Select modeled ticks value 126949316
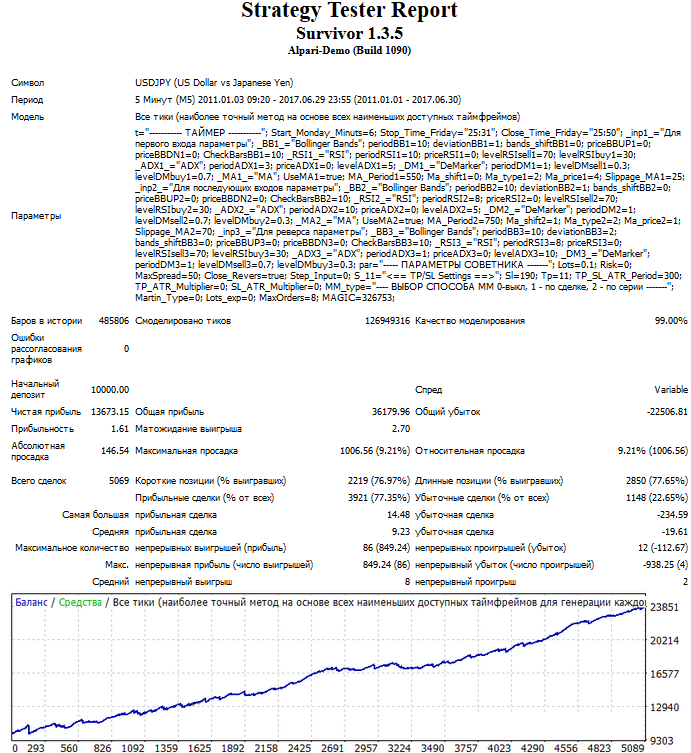This screenshot has height=753, width=691. pos(387,321)
